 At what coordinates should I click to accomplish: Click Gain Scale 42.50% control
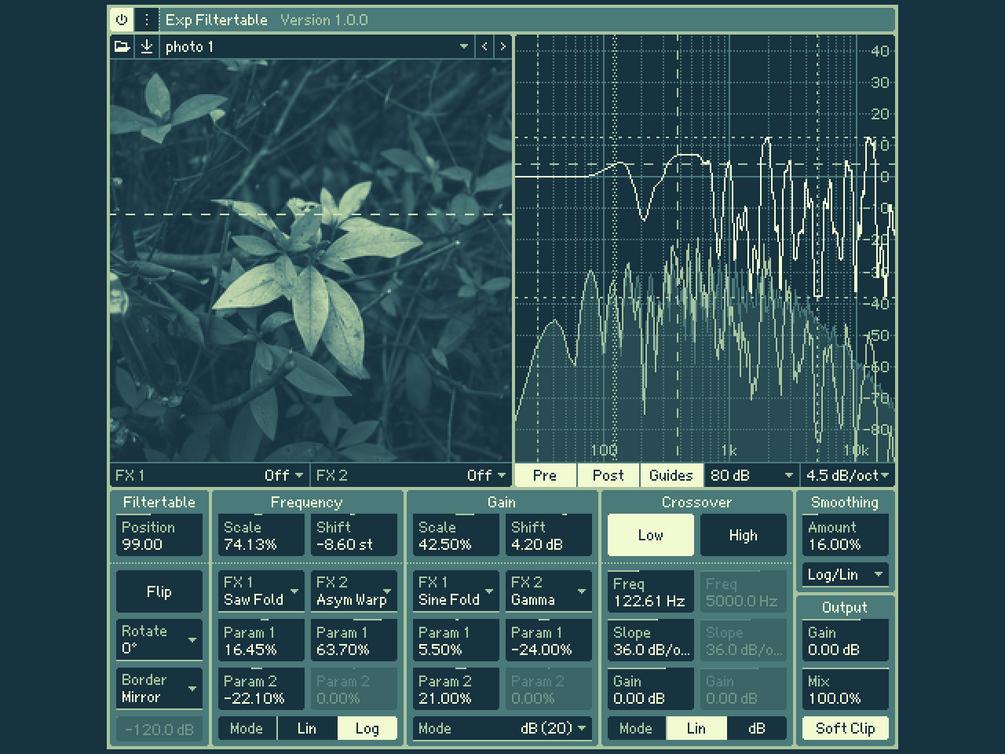point(456,535)
